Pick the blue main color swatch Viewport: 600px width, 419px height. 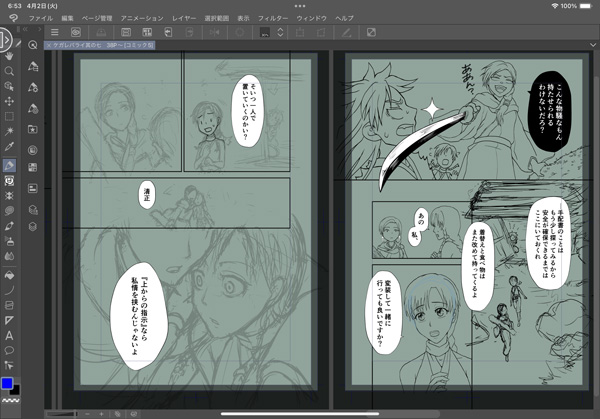coord(7,383)
